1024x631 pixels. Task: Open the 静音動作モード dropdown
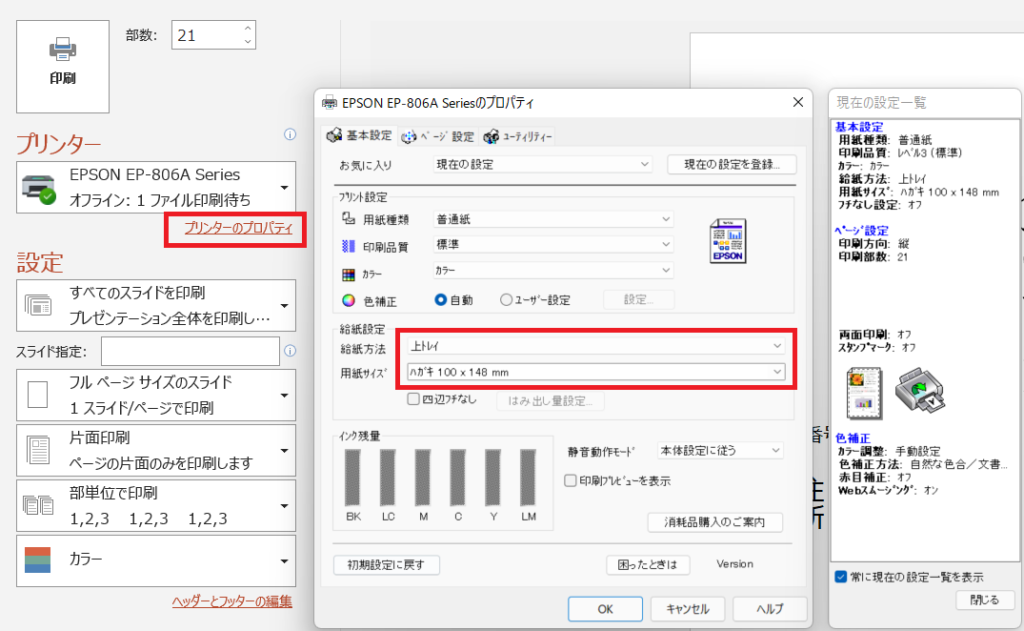point(720,451)
